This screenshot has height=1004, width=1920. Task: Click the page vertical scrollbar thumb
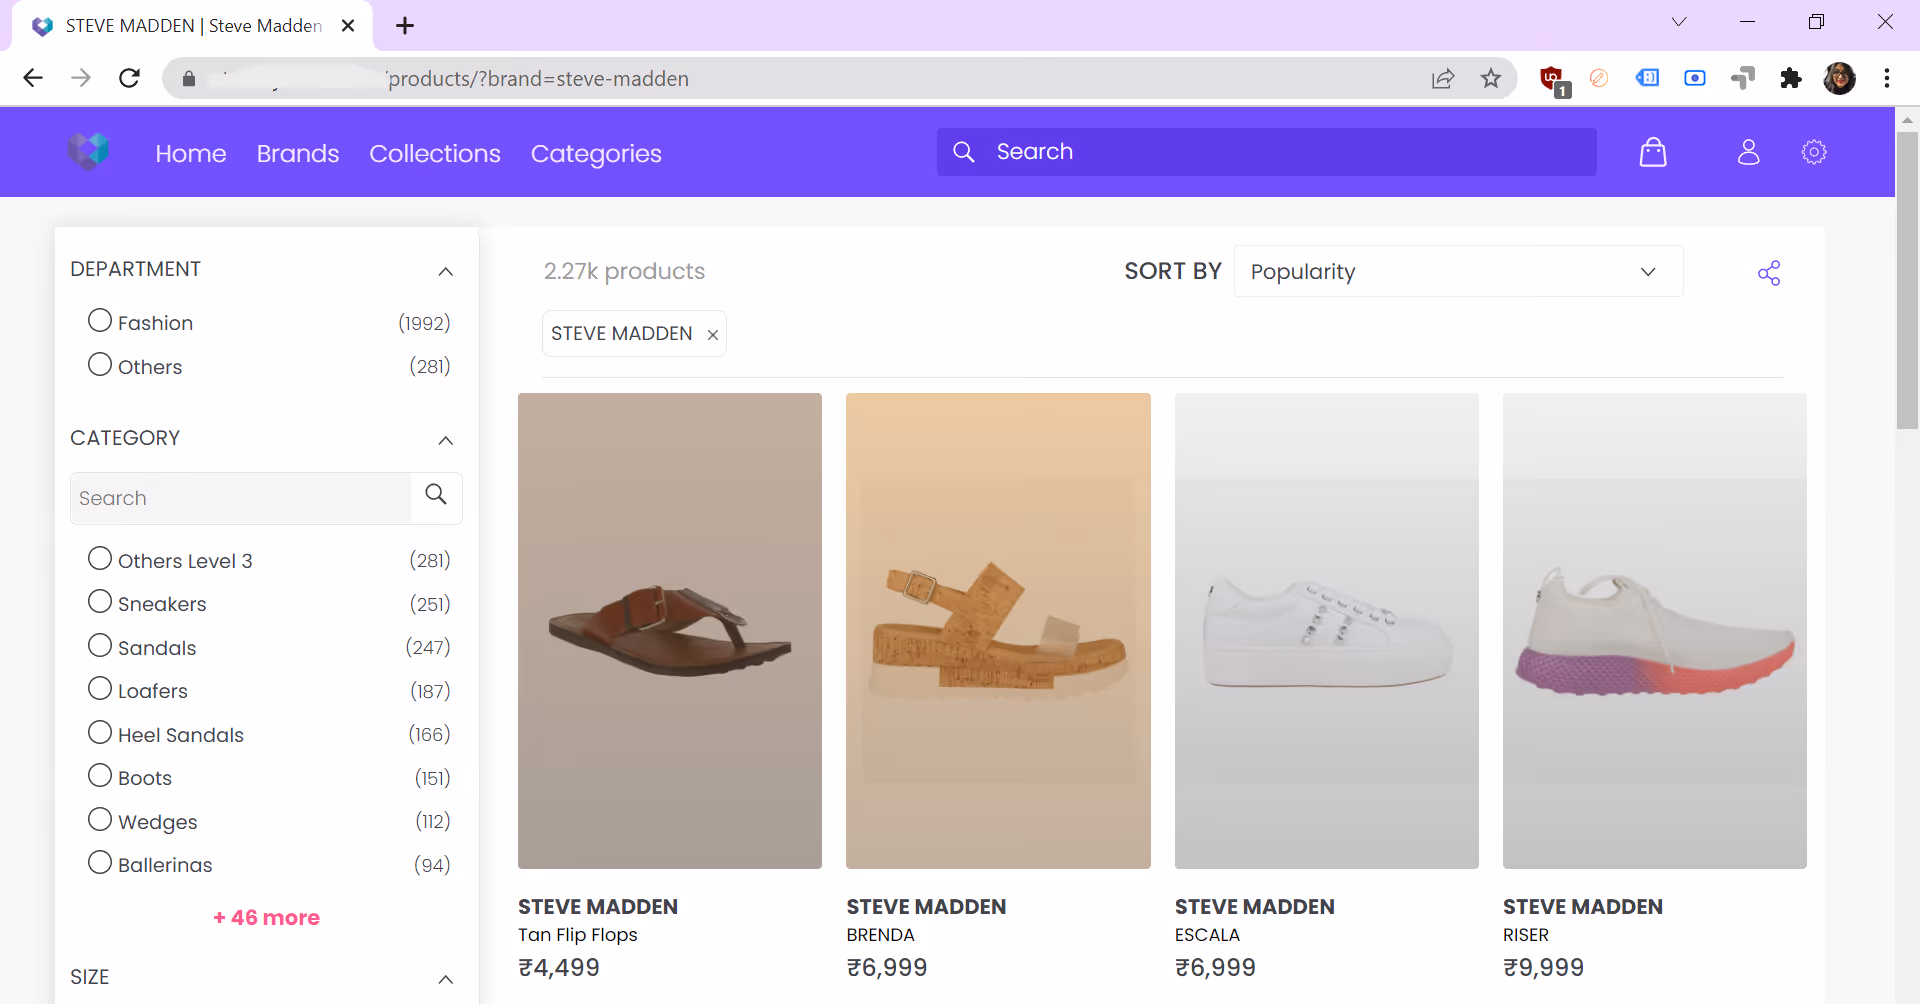point(1907,280)
